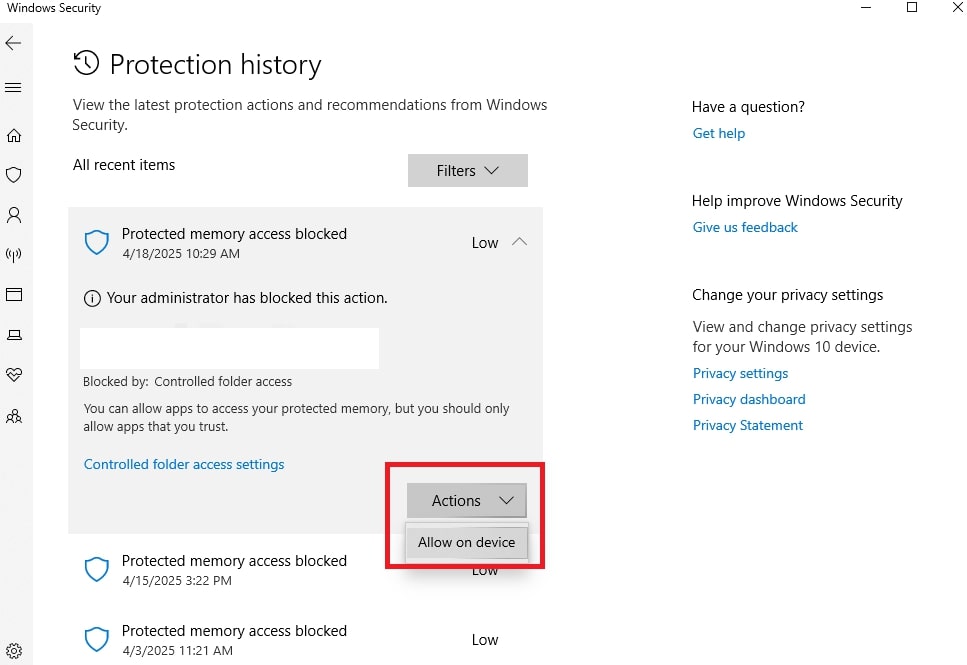The width and height of the screenshot is (967, 665).
Task: Open Firewall & network protection icon
Action: click(x=14, y=255)
